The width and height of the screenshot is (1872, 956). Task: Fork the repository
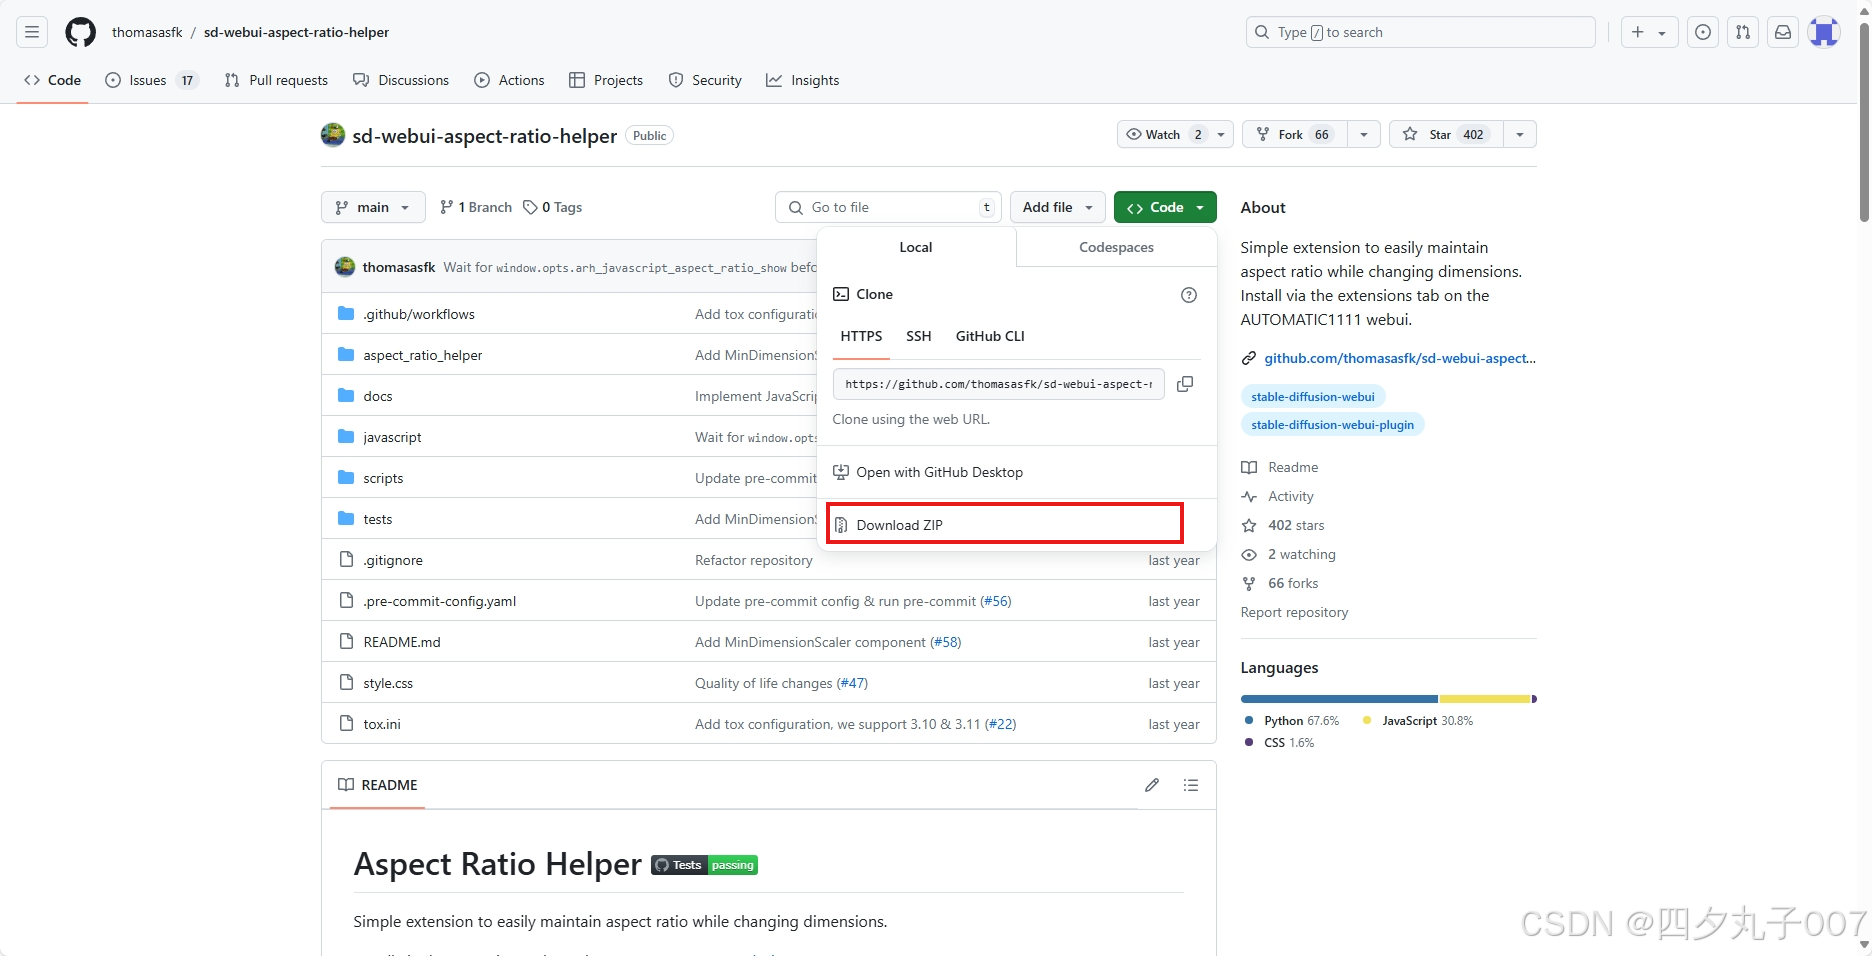pos(1295,134)
